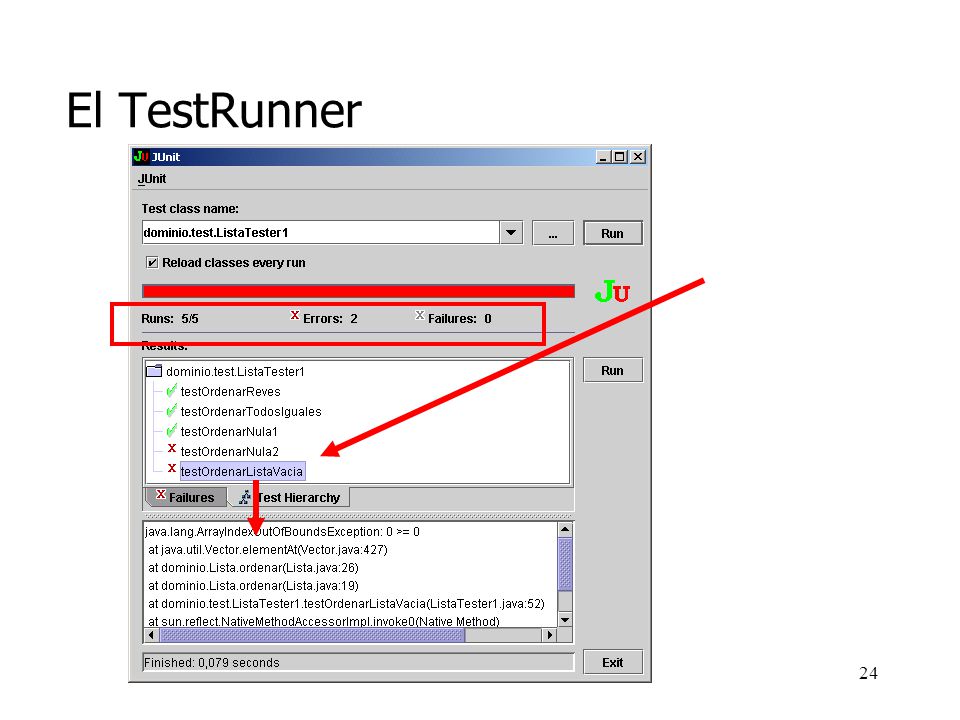Open the Test class name dropdown arrow
Screen dimensions: 960x720
[511, 233]
